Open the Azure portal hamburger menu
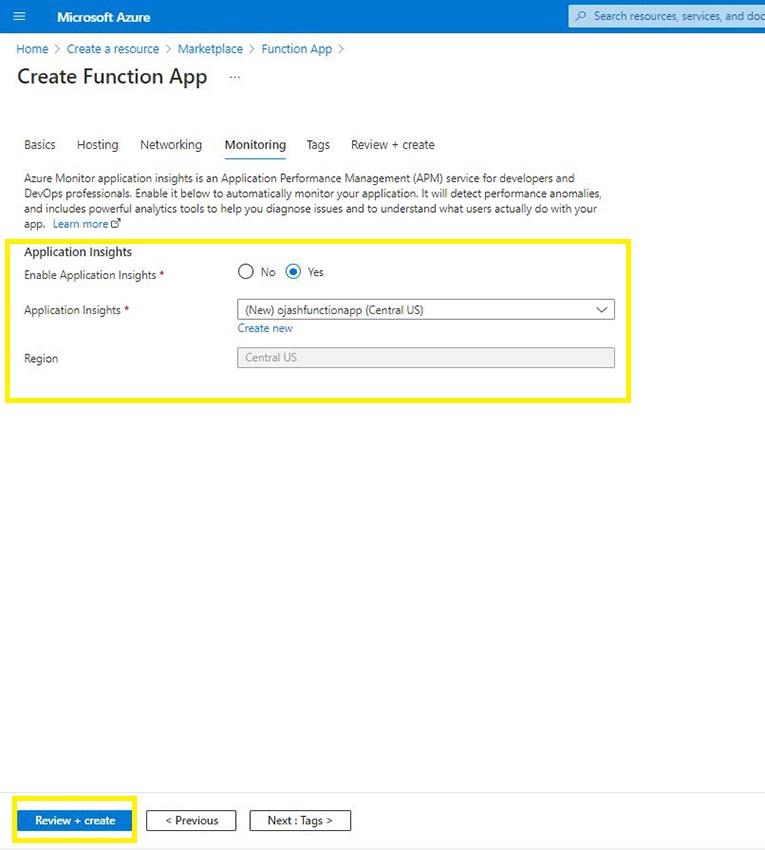 click(20, 16)
